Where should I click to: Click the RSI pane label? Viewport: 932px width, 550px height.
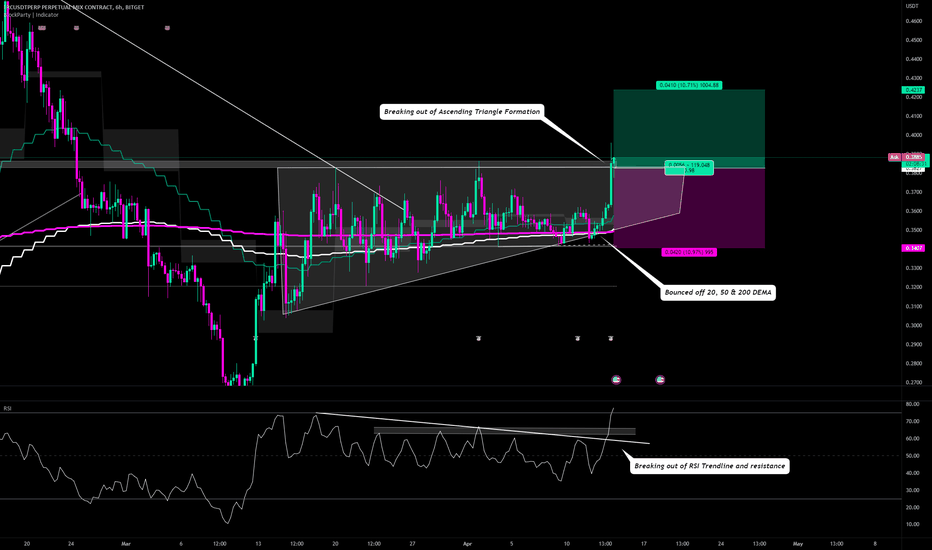pyautogui.click(x=8, y=408)
